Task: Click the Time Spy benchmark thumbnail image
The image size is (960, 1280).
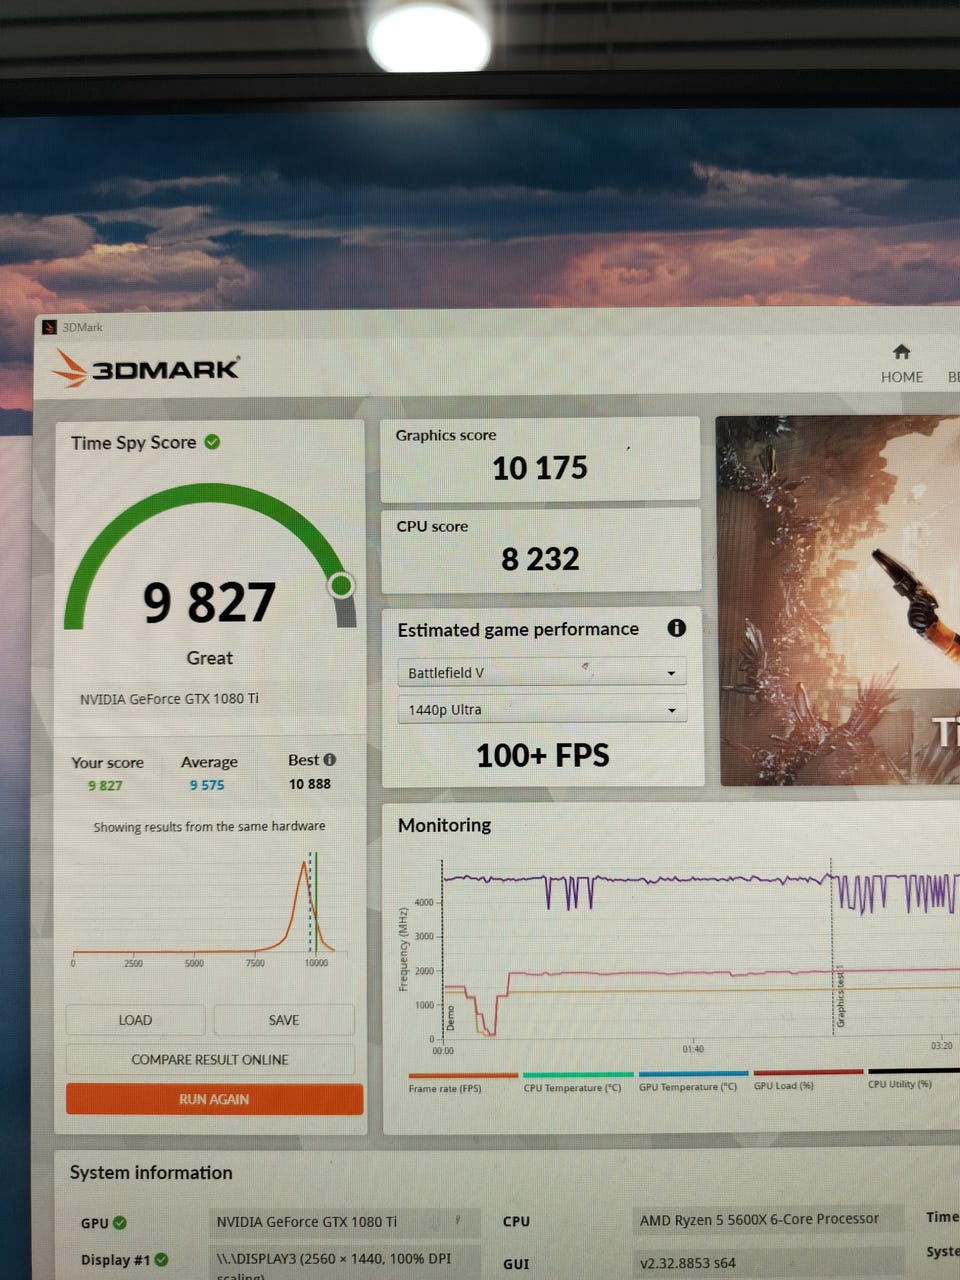Action: (838, 600)
